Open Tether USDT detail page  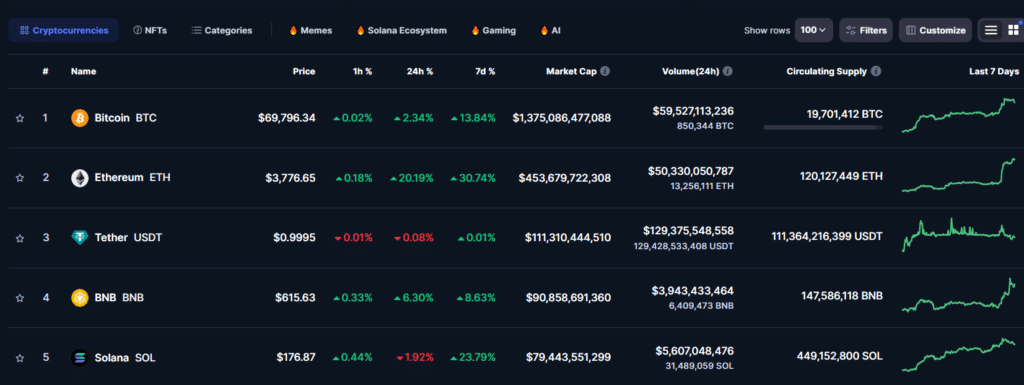[128, 238]
